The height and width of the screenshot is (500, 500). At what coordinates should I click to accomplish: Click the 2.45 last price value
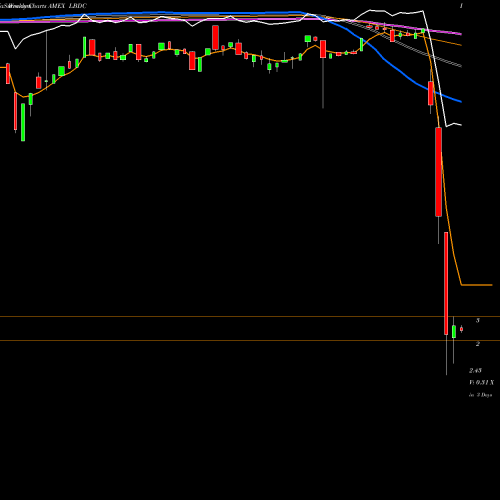point(475,370)
